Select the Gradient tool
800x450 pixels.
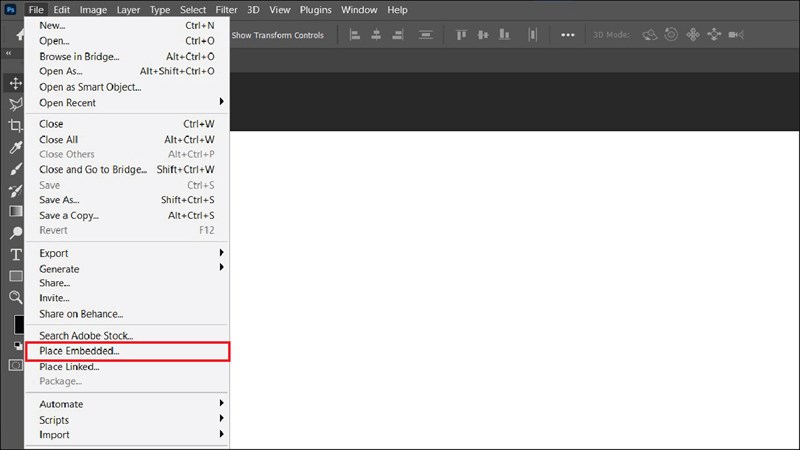coord(15,211)
